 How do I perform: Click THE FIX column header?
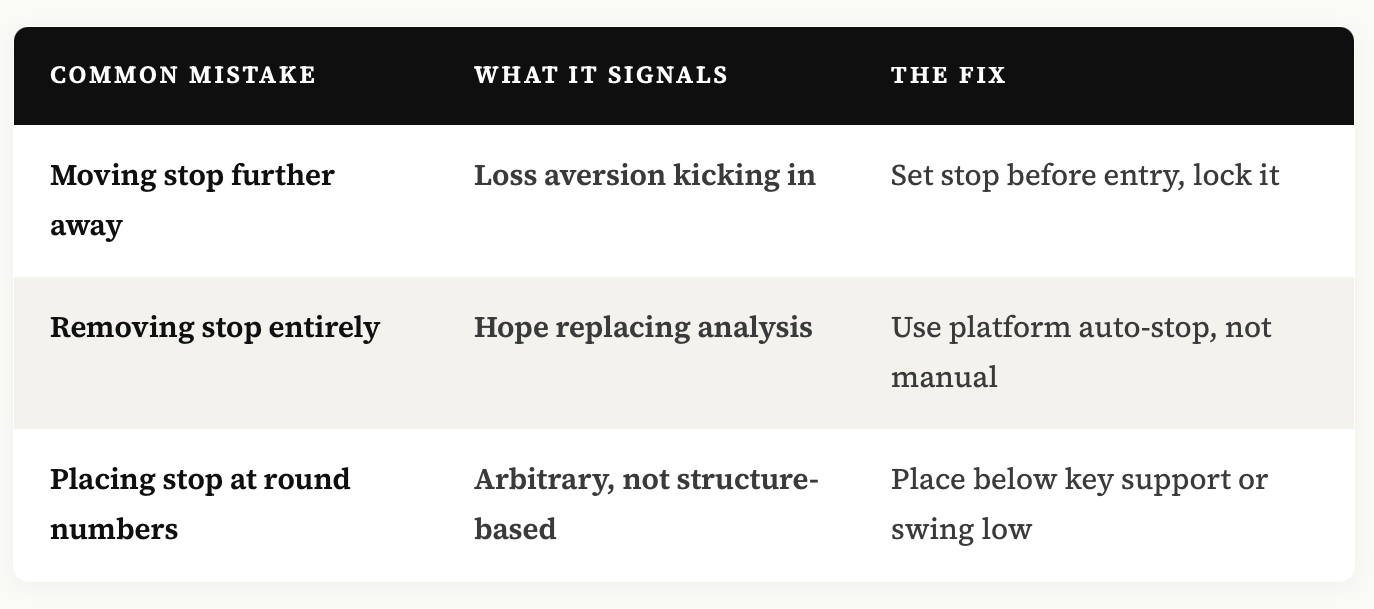click(948, 75)
